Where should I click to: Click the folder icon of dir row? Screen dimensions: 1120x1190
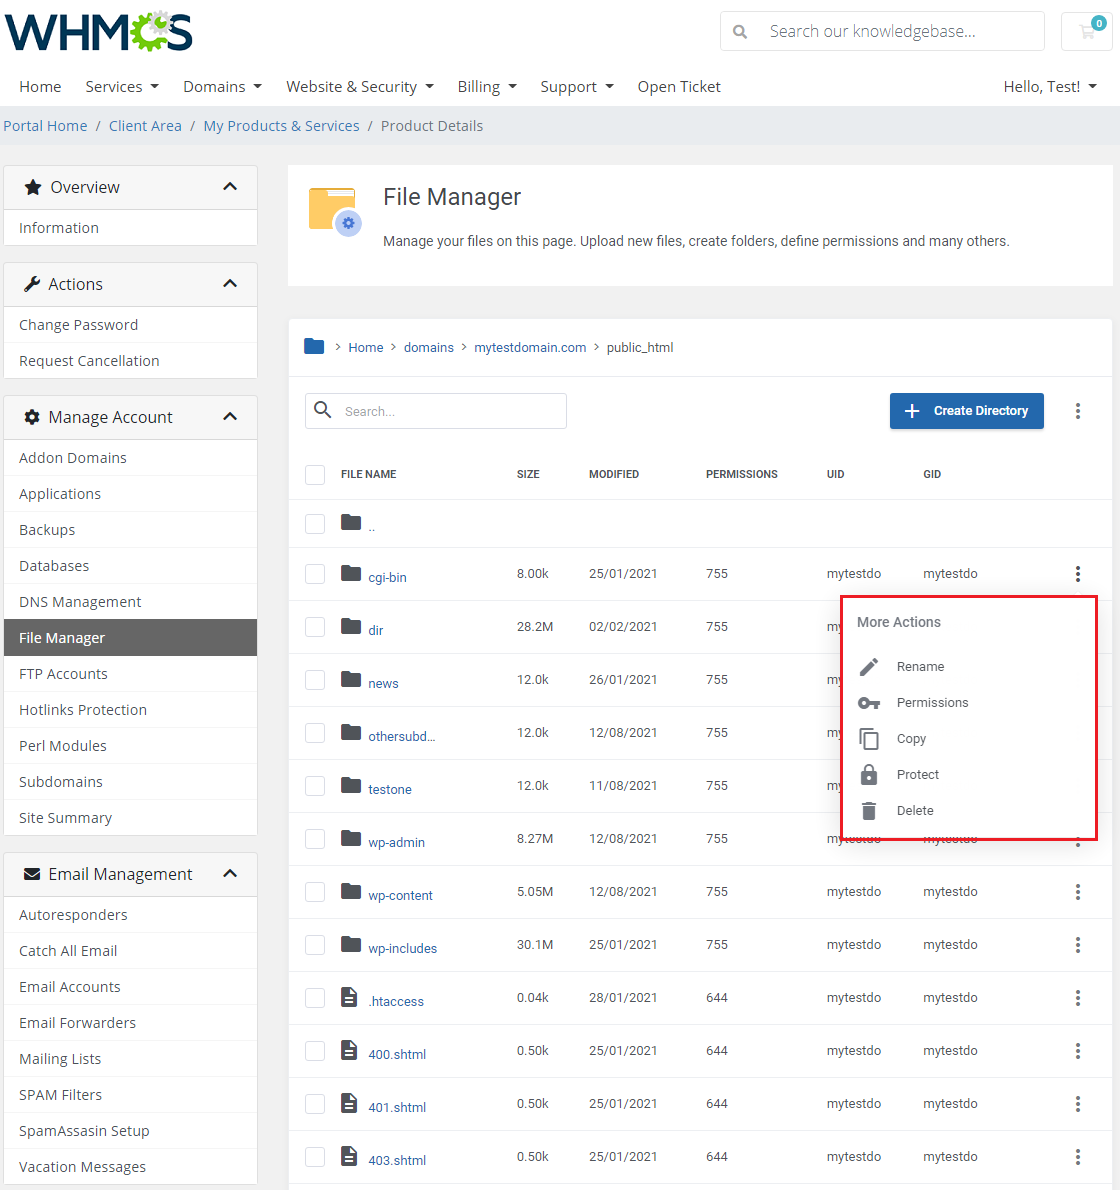(351, 626)
